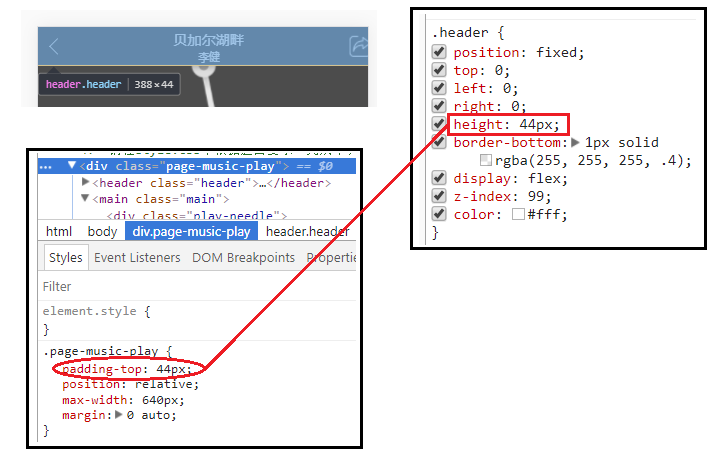Select header.header in the breadcrumb
Screen dimensions: 723x460
click(306, 232)
